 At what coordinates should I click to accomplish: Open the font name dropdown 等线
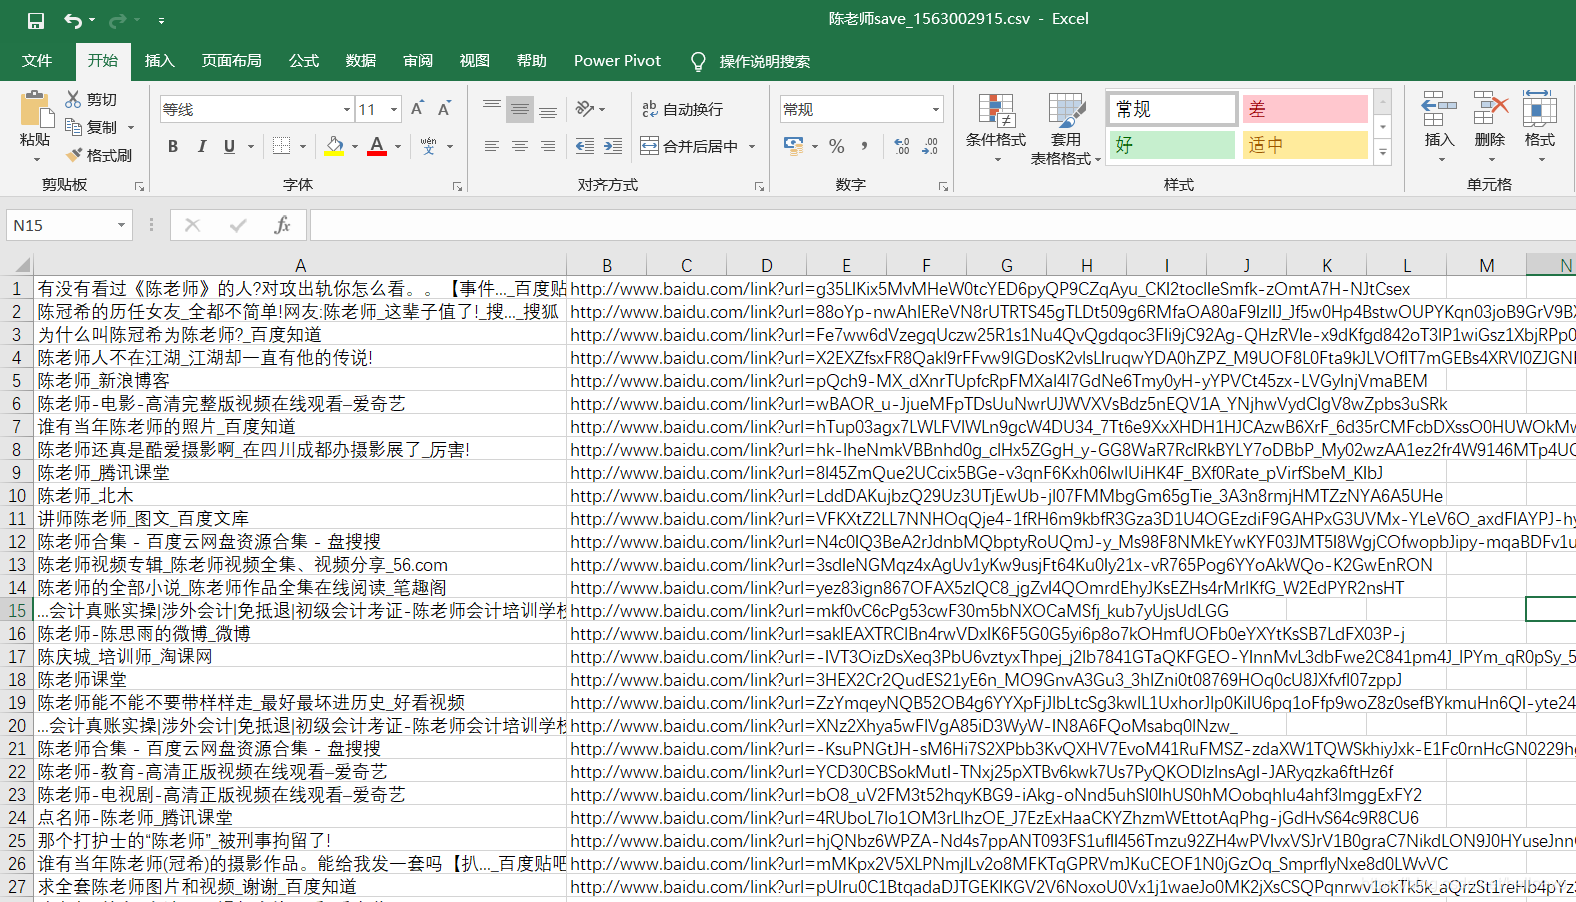pyautogui.click(x=347, y=109)
